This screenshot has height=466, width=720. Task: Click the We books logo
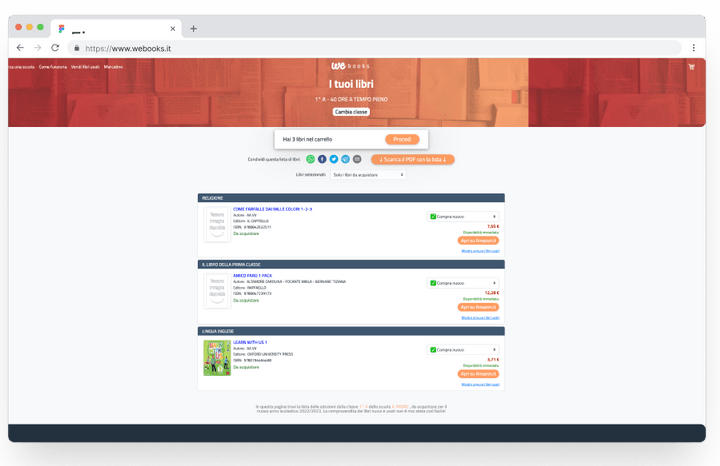350,66
